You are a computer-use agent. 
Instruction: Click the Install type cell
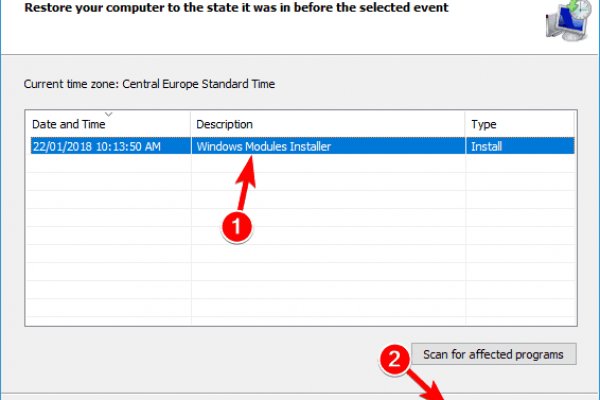click(x=487, y=146)
